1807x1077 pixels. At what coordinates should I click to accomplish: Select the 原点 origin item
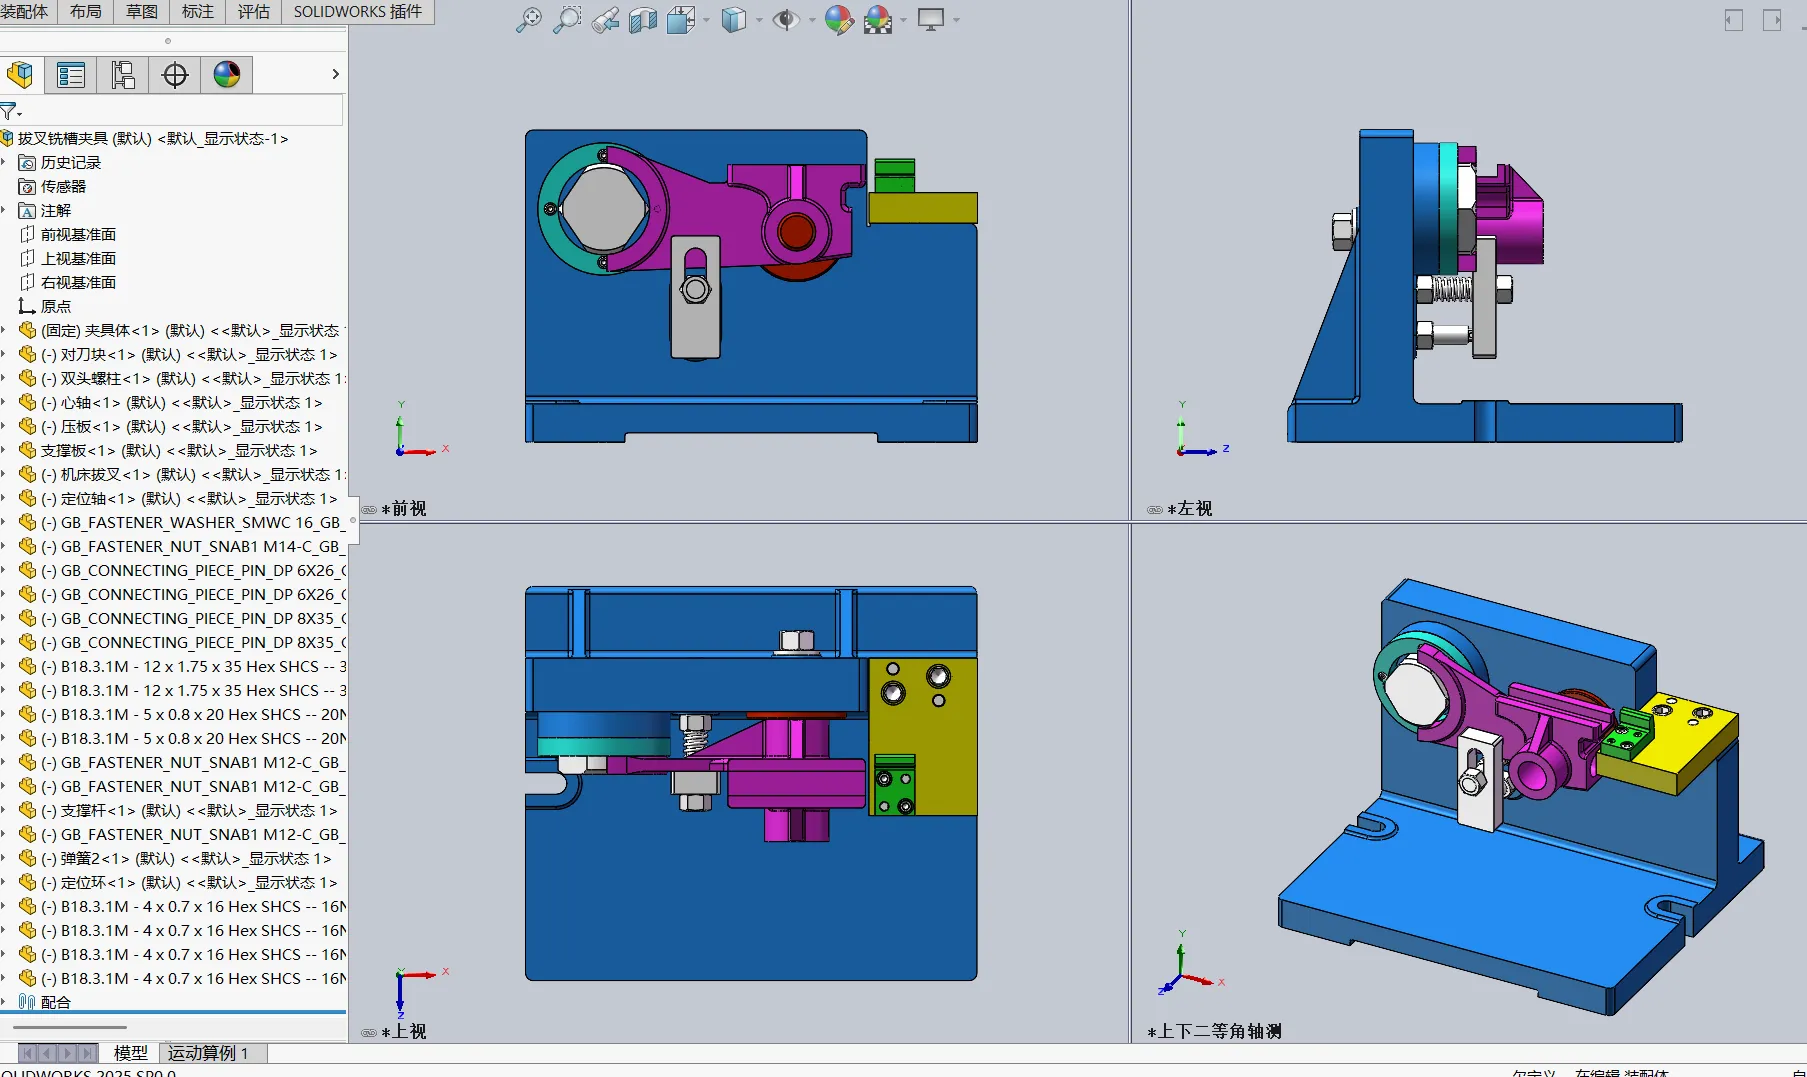click(x=56, y=306)
